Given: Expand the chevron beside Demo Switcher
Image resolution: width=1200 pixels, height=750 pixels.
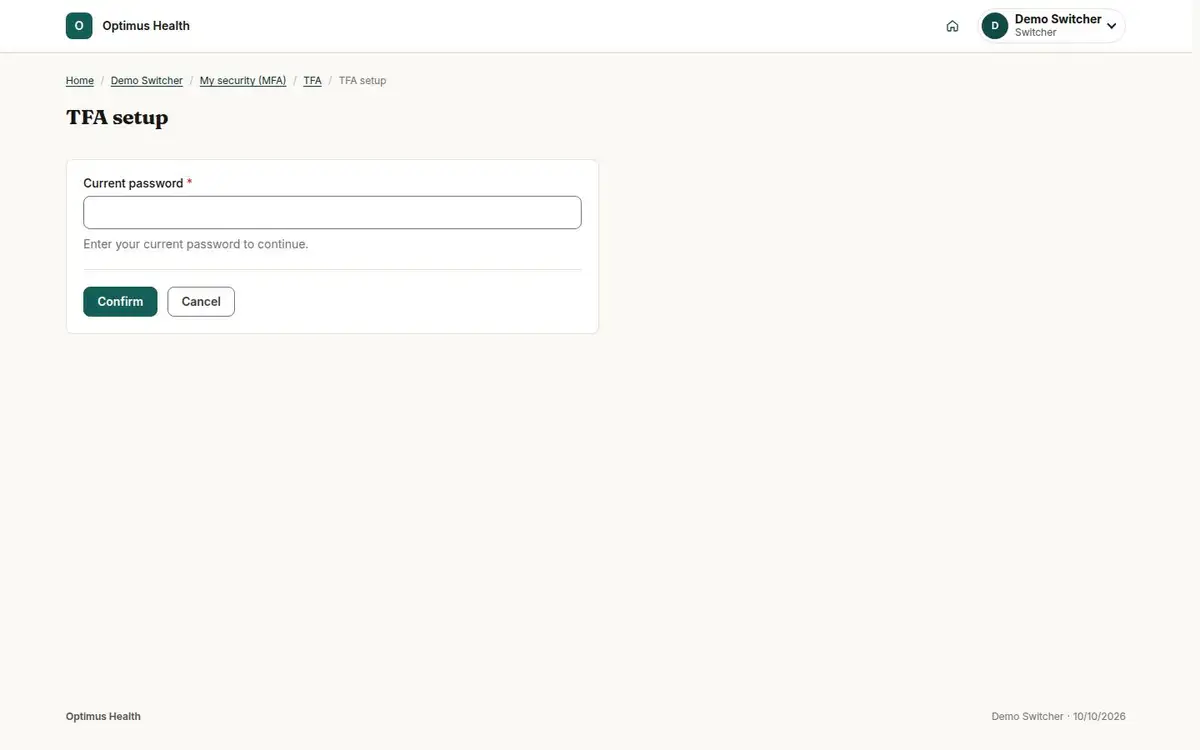Looking at the screenshot, I should pos(1111,26).
